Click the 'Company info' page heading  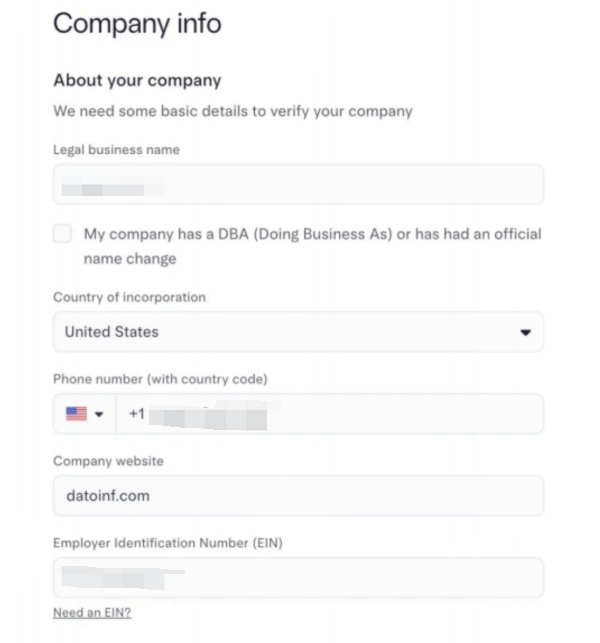(x=137, y=24)
